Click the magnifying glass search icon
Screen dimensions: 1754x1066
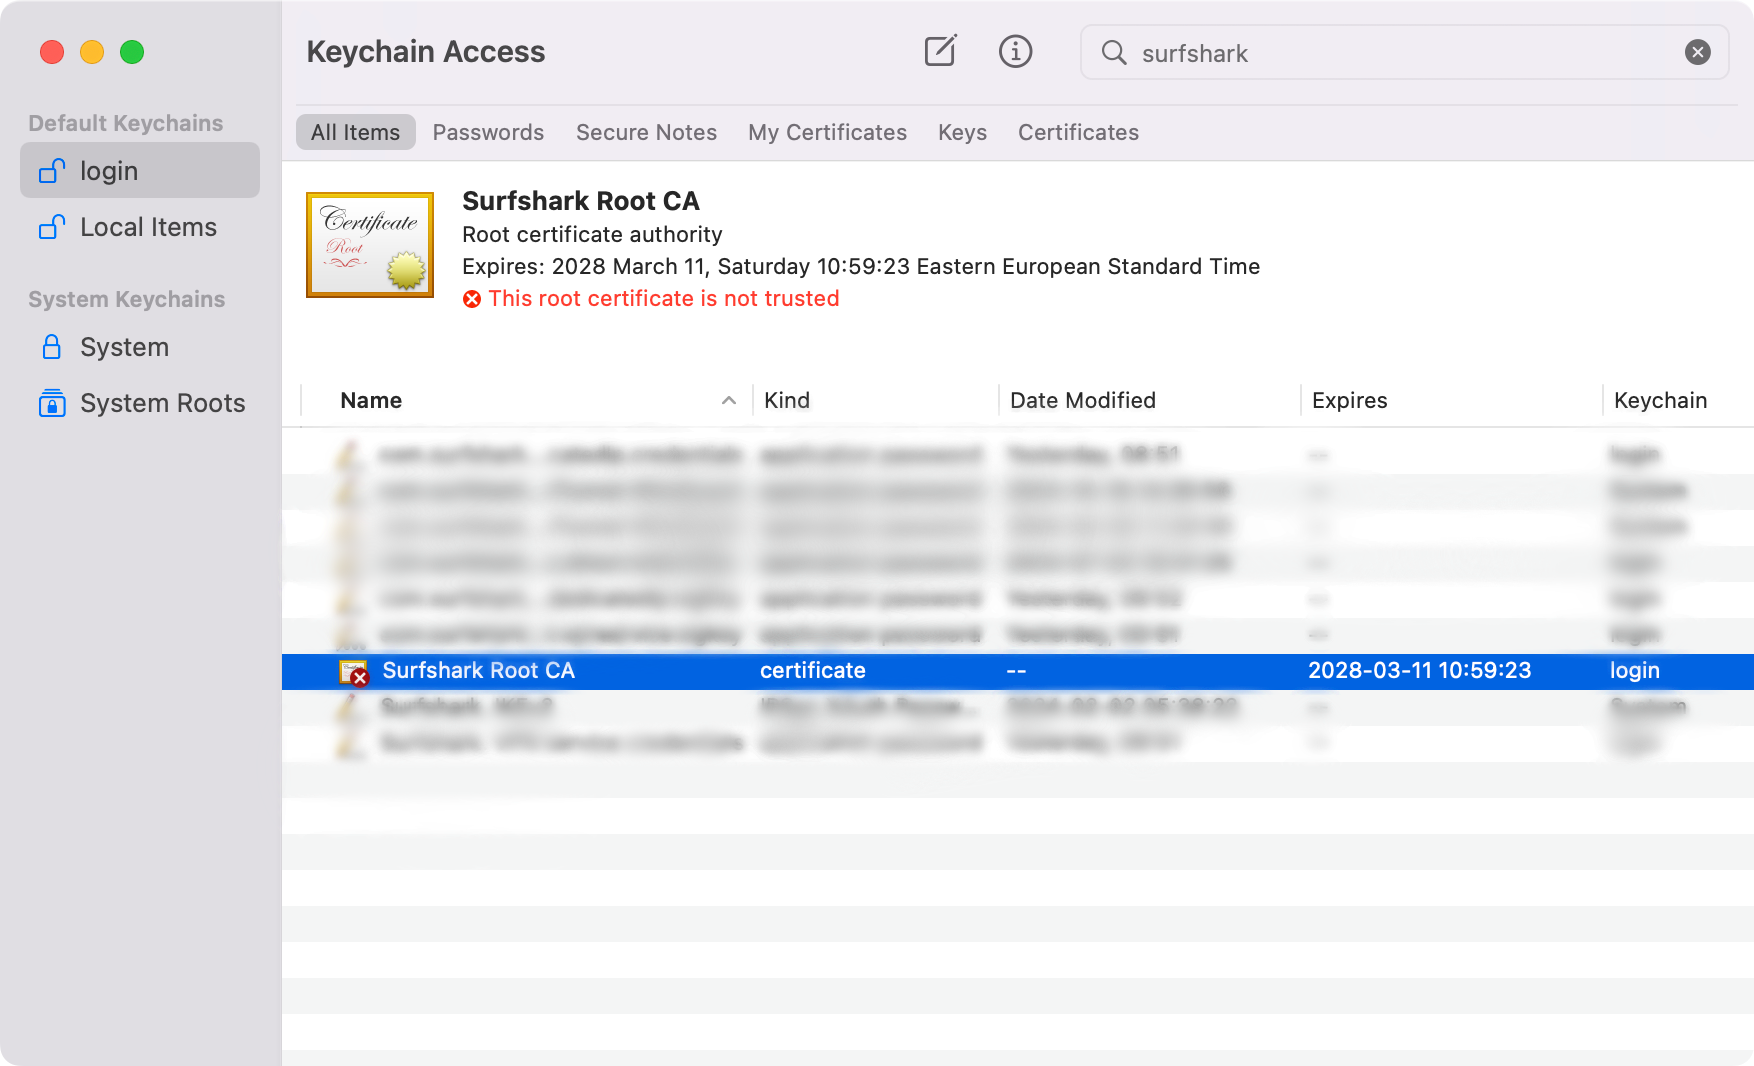pyautogui.click(x=1113, y=52)
